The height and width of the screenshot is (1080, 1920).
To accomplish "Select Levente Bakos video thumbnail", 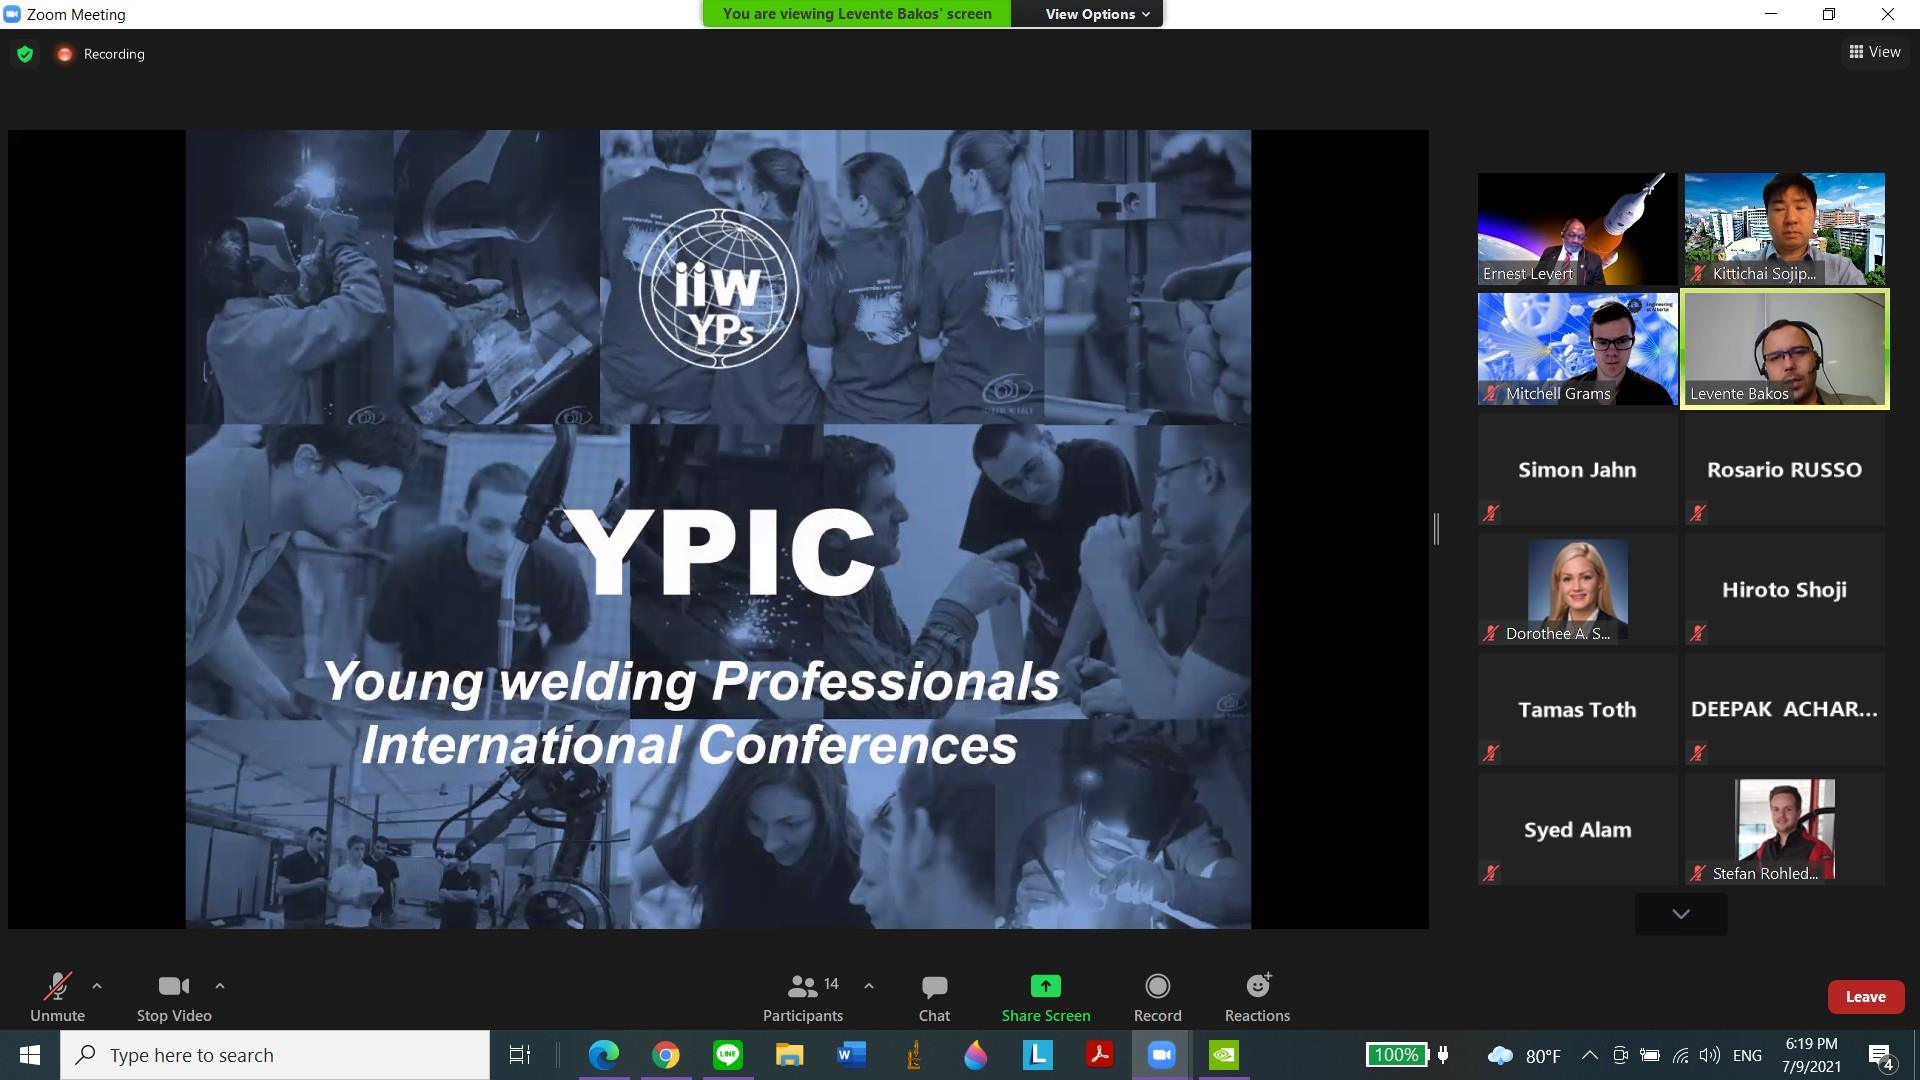I will [1784, 349].
